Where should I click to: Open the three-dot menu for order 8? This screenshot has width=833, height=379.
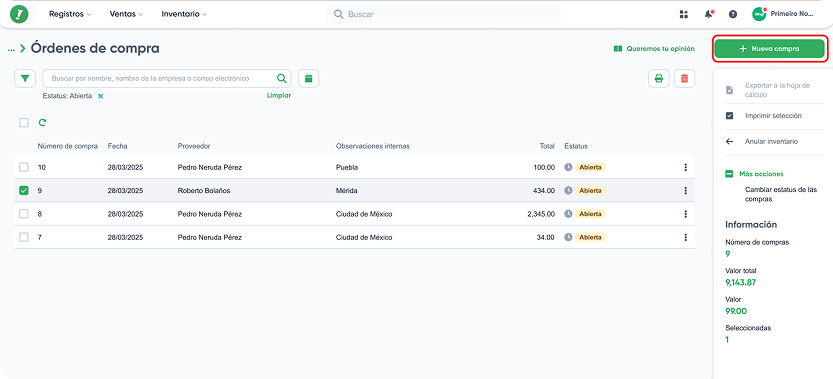click(685, 214)
